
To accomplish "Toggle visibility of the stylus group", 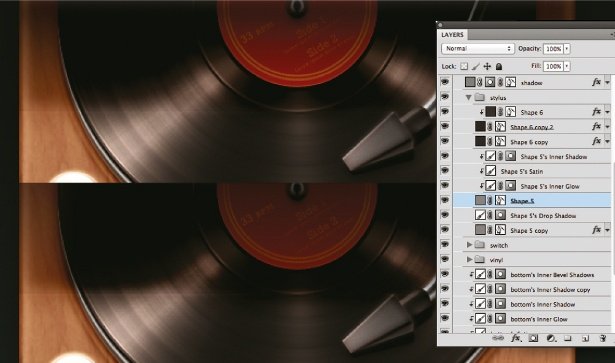I will coord(444,97).
